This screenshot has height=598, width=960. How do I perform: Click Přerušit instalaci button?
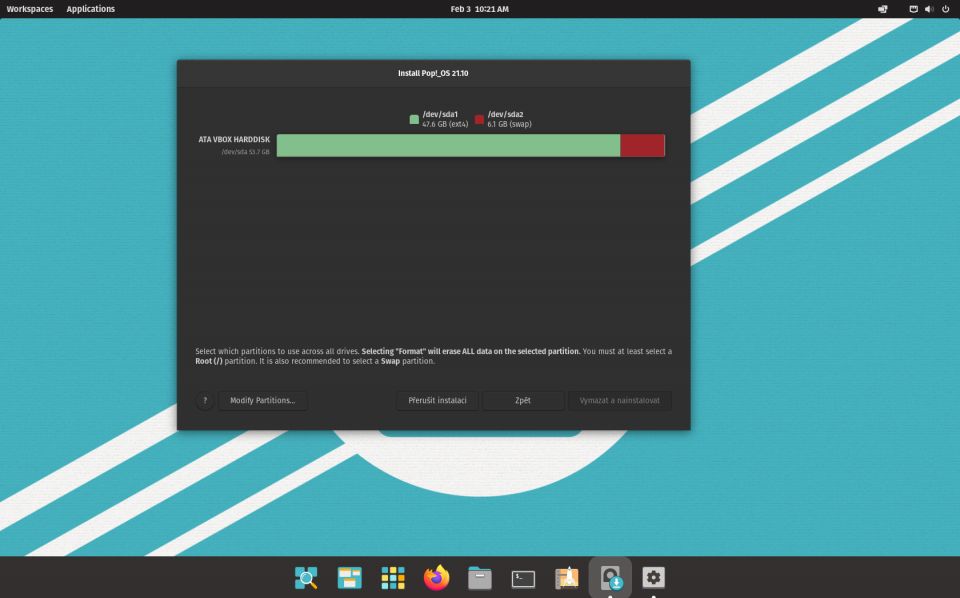[x=437, y=400]
